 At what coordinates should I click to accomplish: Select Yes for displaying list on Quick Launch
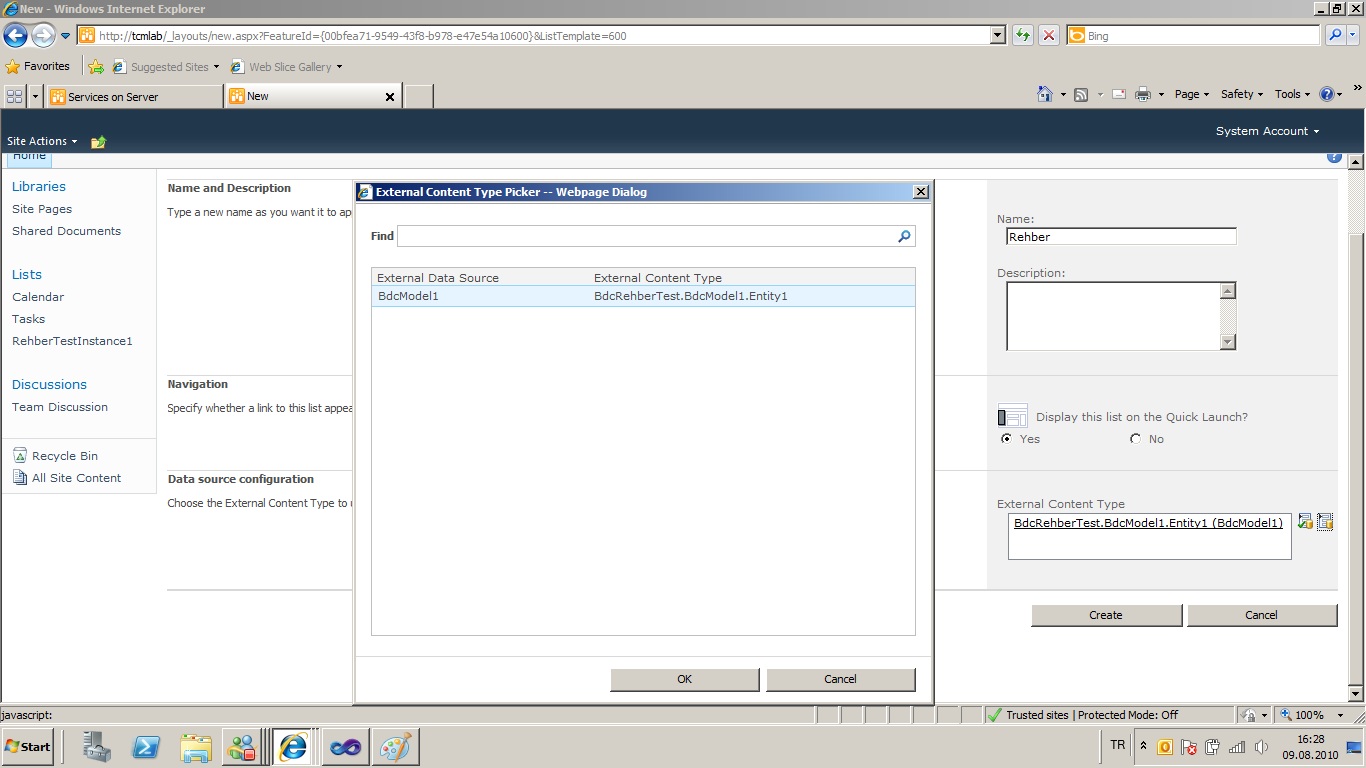click(x=1007, y=438)
